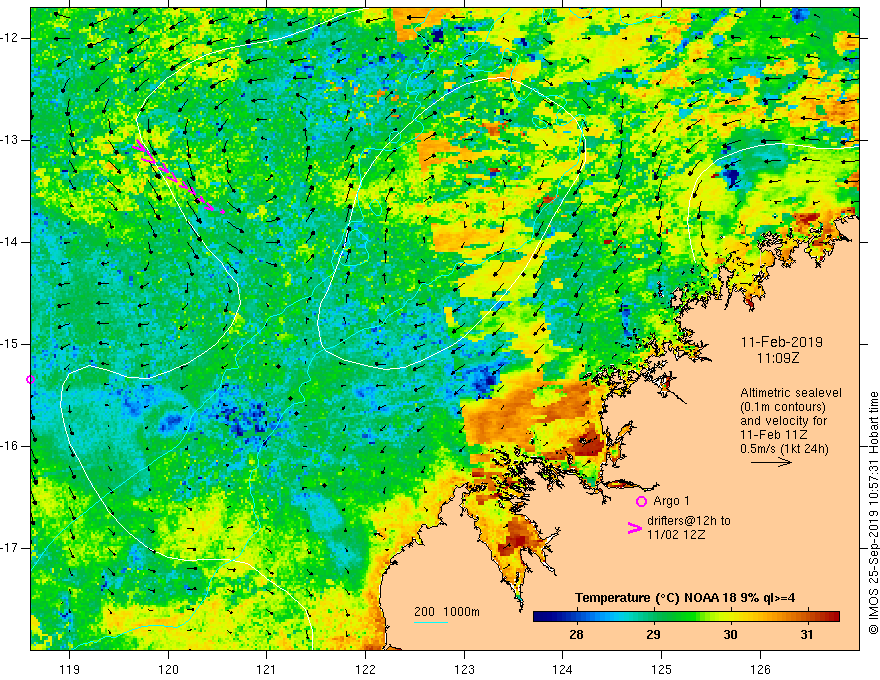Click the 'and velocity for' text
Image resolution: width=880 pixels, height=680 pixels.
coord(783,421)
